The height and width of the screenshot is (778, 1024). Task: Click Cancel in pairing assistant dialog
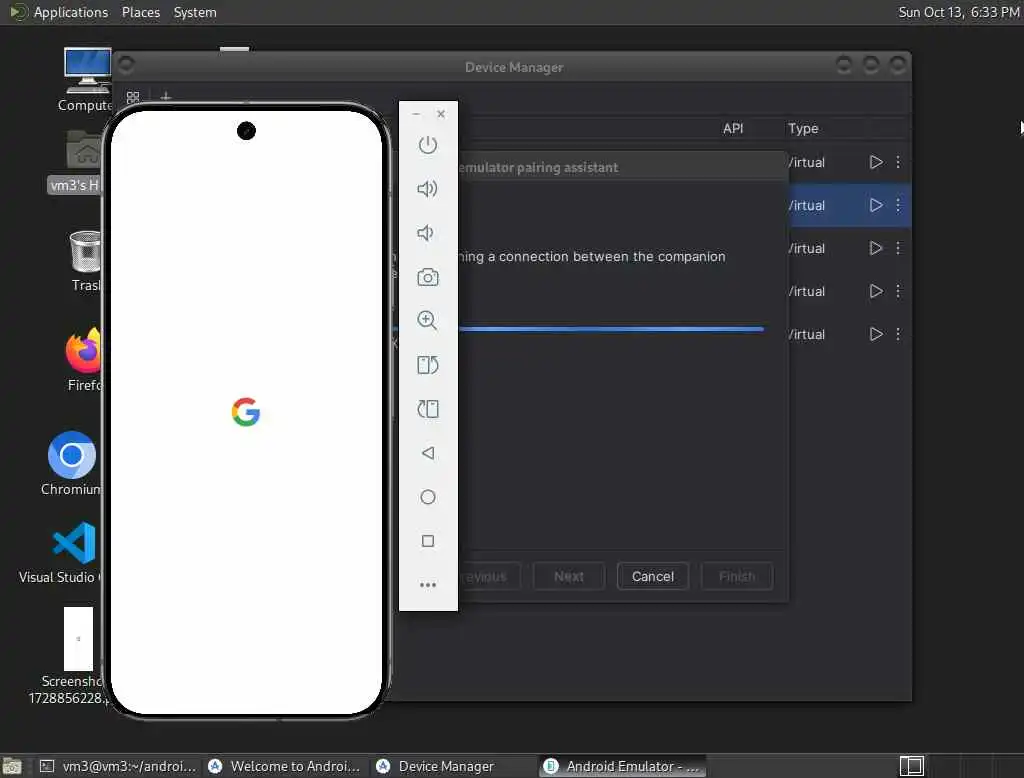(x=652, y=576)
